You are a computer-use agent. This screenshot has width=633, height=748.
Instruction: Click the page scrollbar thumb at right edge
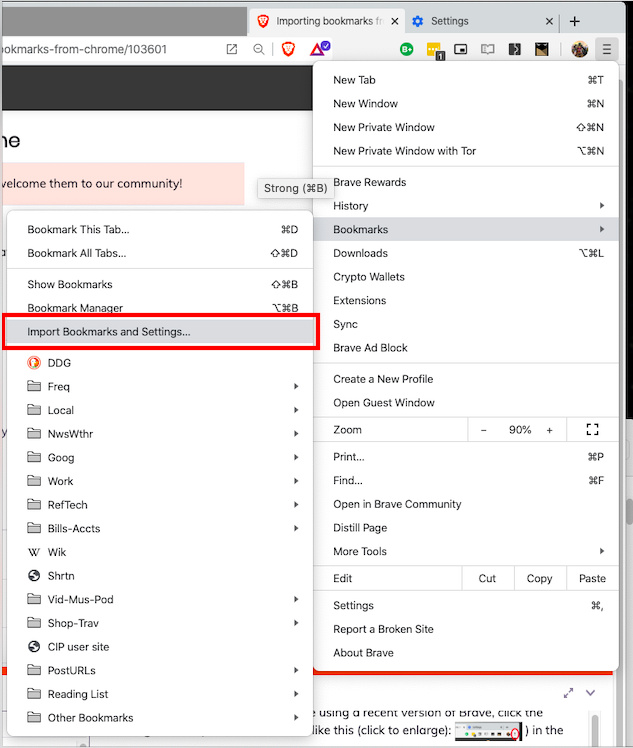tap(630, 511)
